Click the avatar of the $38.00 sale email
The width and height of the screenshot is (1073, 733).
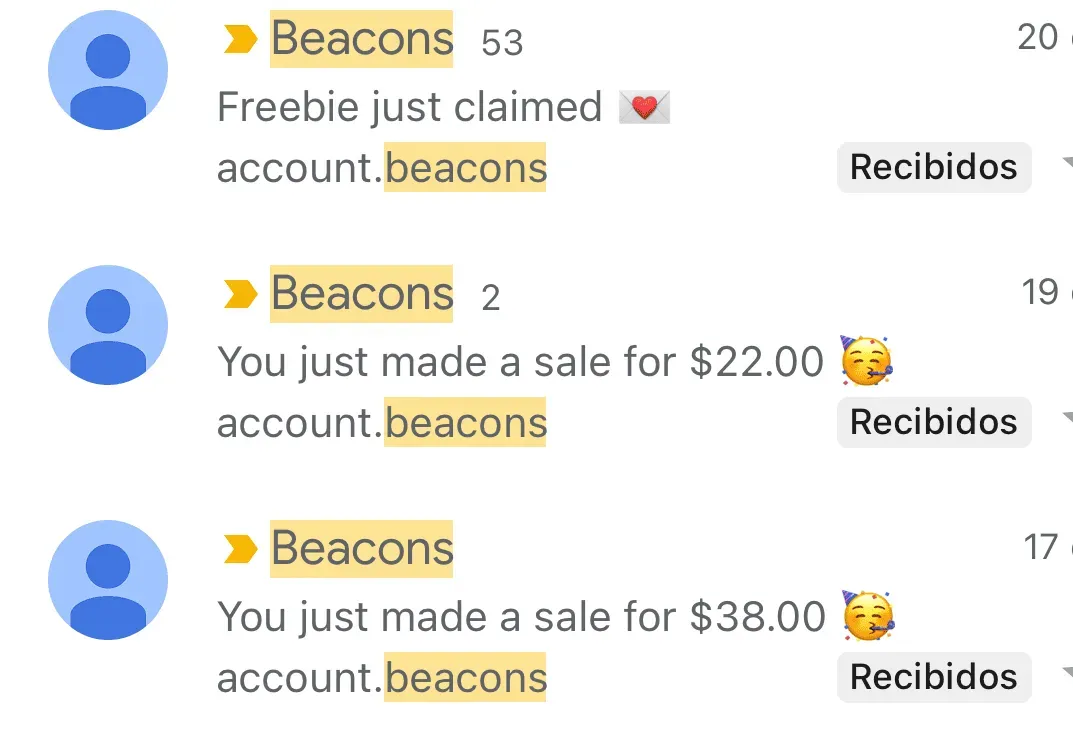coord(108,580)
